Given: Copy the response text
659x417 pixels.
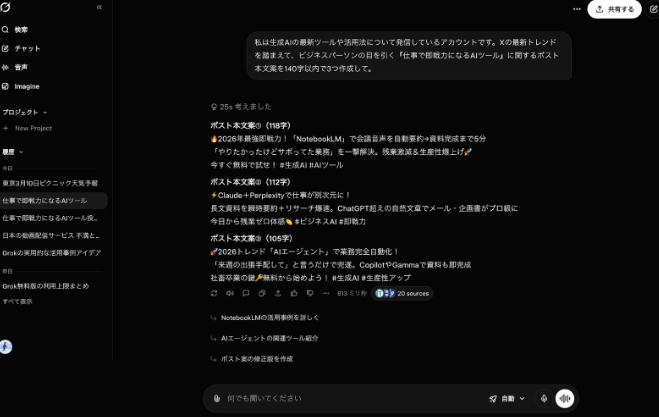Looking at the screenshot, I should click(262, 293).
